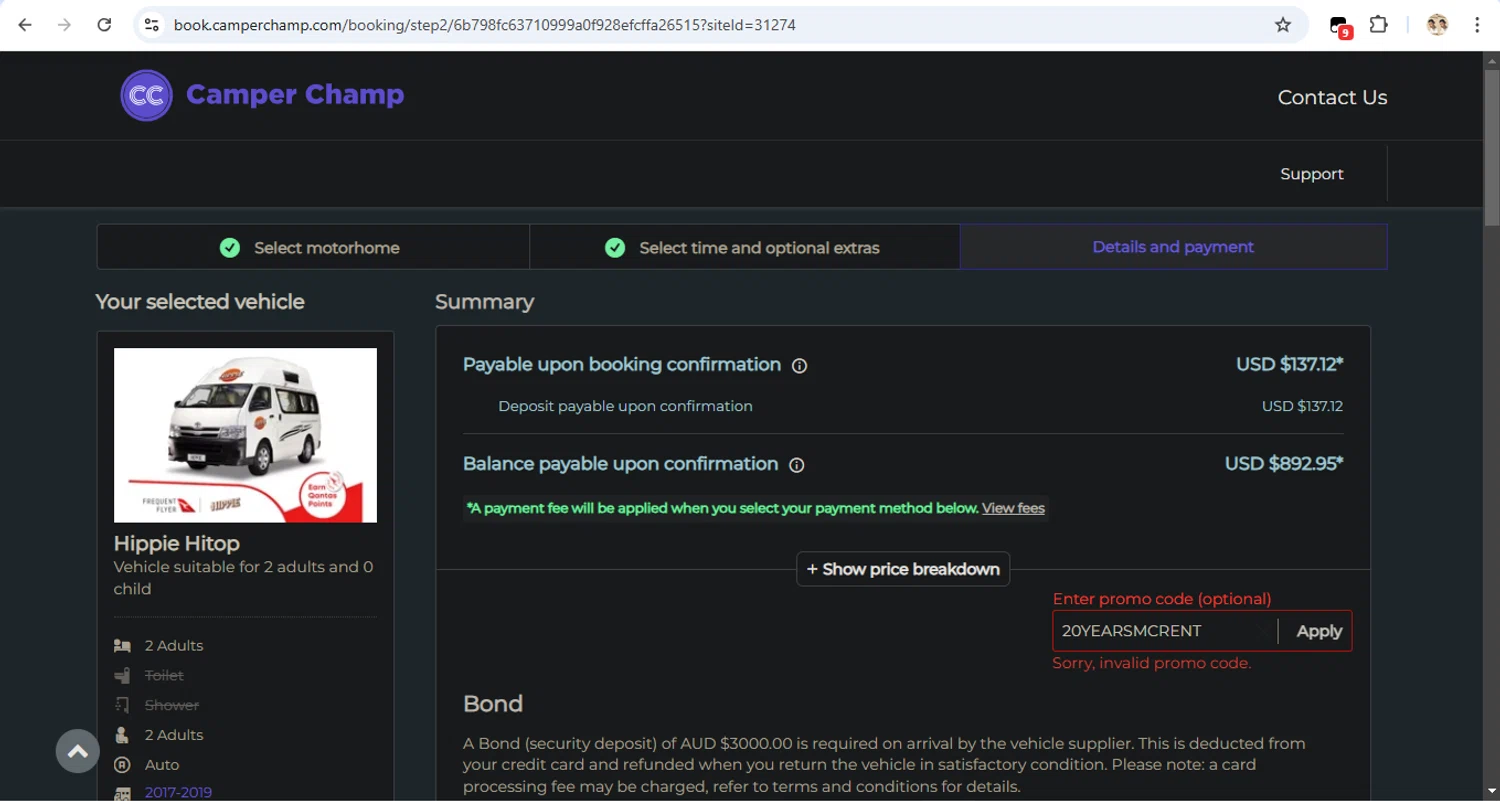Open Contact Us in header
Image resolution: width=1500 pixels, height=801 pixels.
[1332, 97]
